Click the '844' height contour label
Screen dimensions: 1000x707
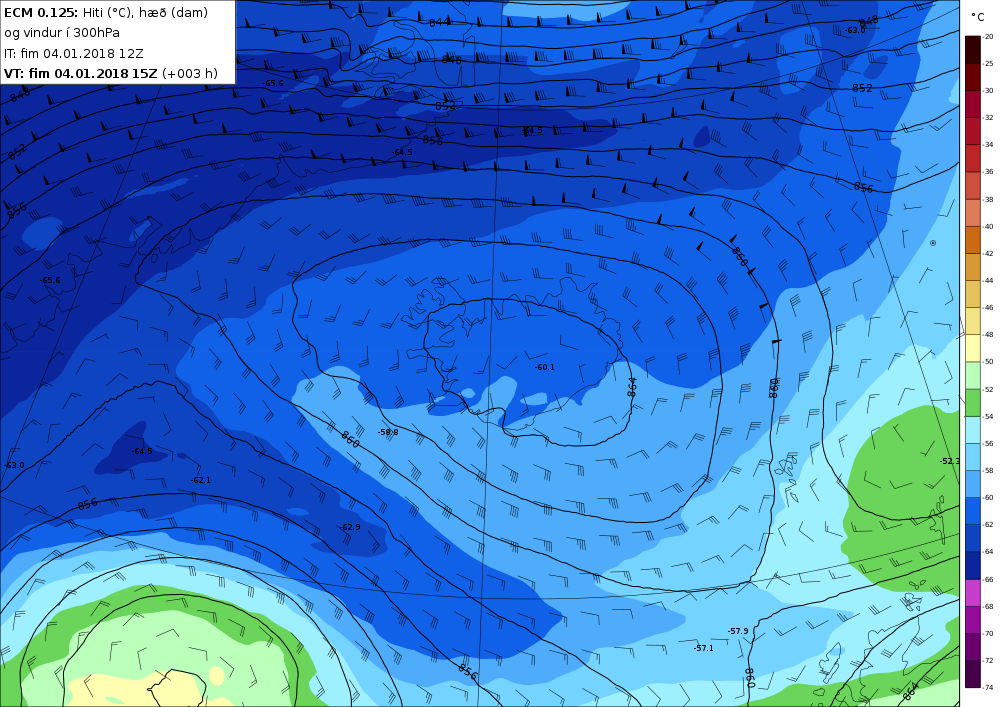tap(440, 23)
